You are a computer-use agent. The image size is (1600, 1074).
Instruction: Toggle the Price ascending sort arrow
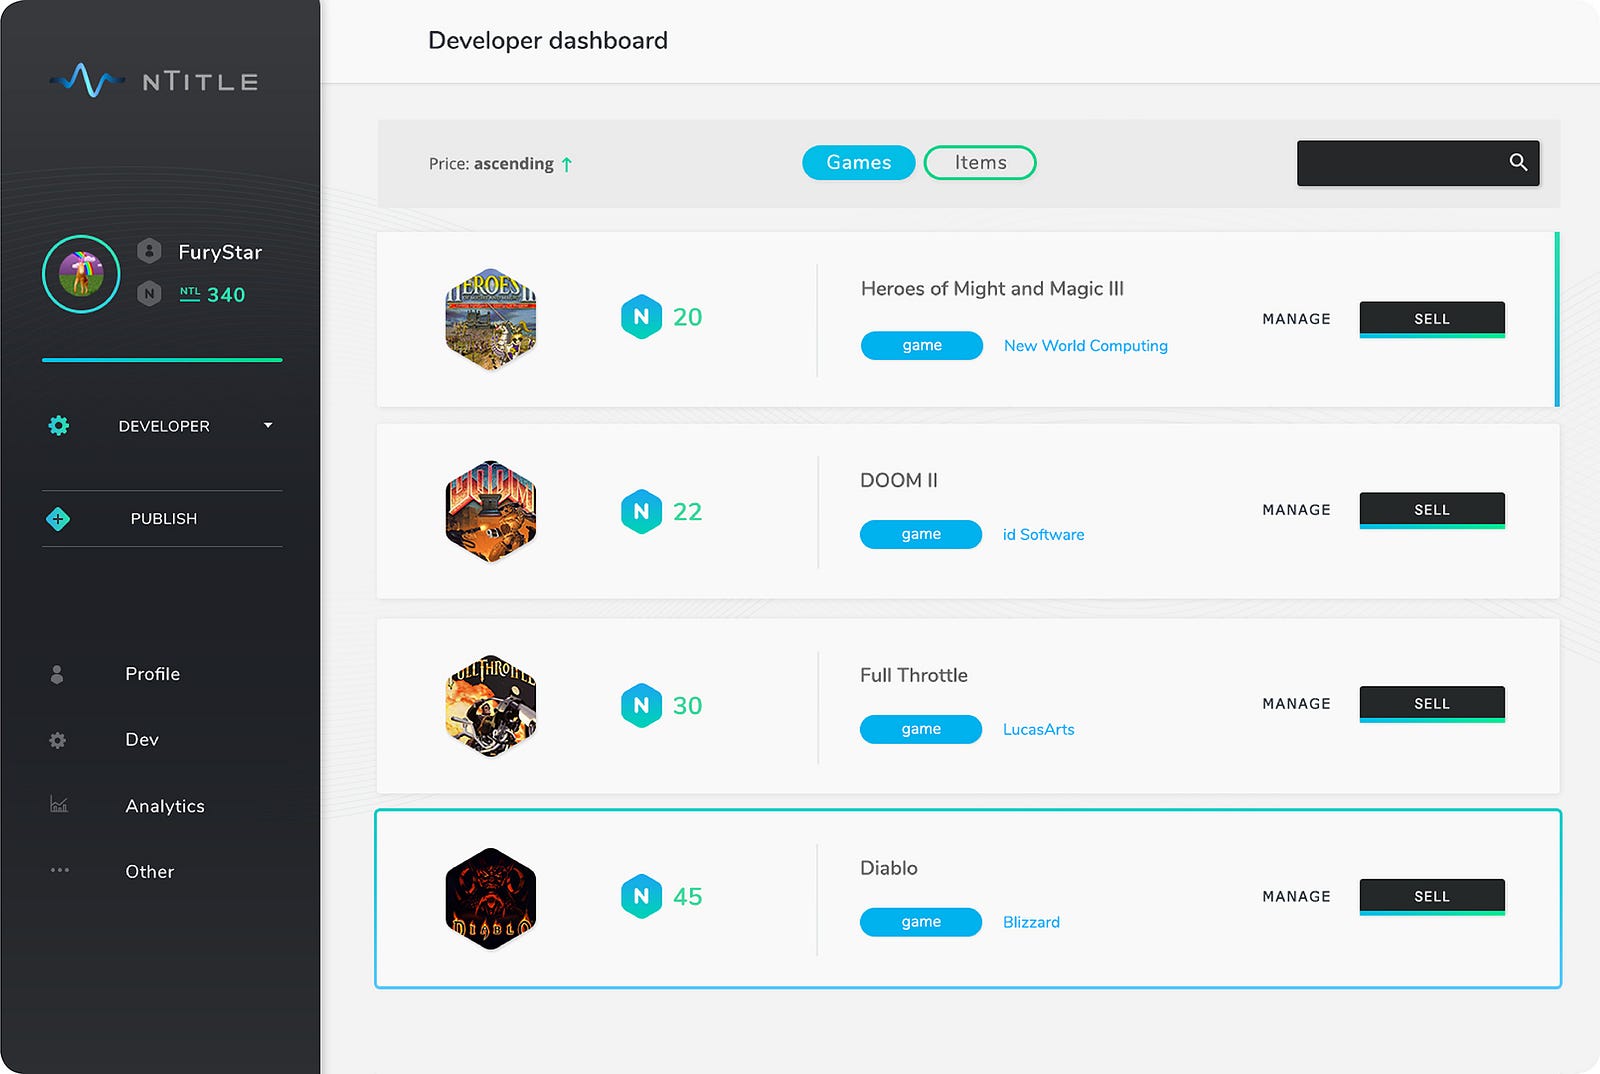tap(567, 164)
